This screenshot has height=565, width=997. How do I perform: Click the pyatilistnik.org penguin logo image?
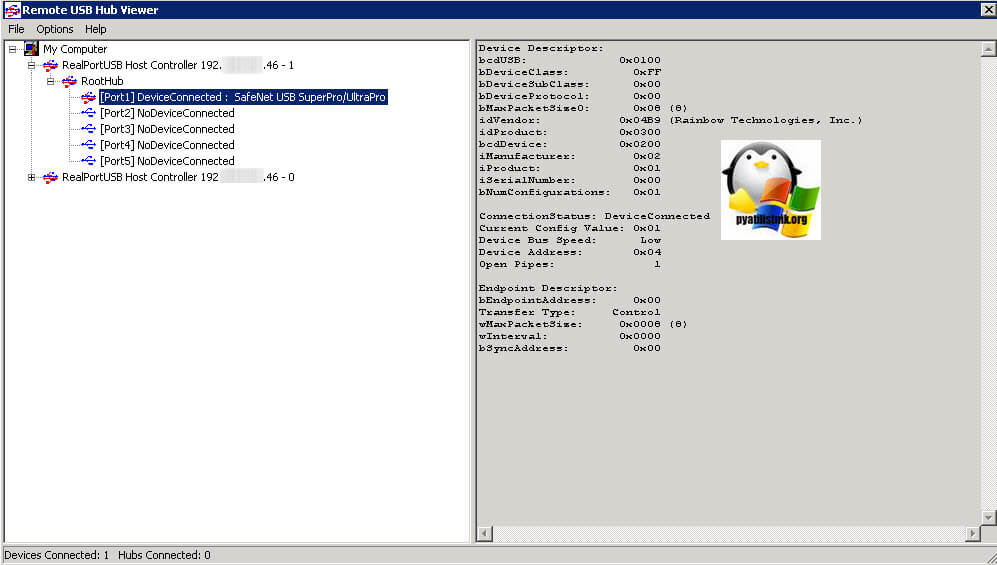pyautogui.click(x=770, y=189)
